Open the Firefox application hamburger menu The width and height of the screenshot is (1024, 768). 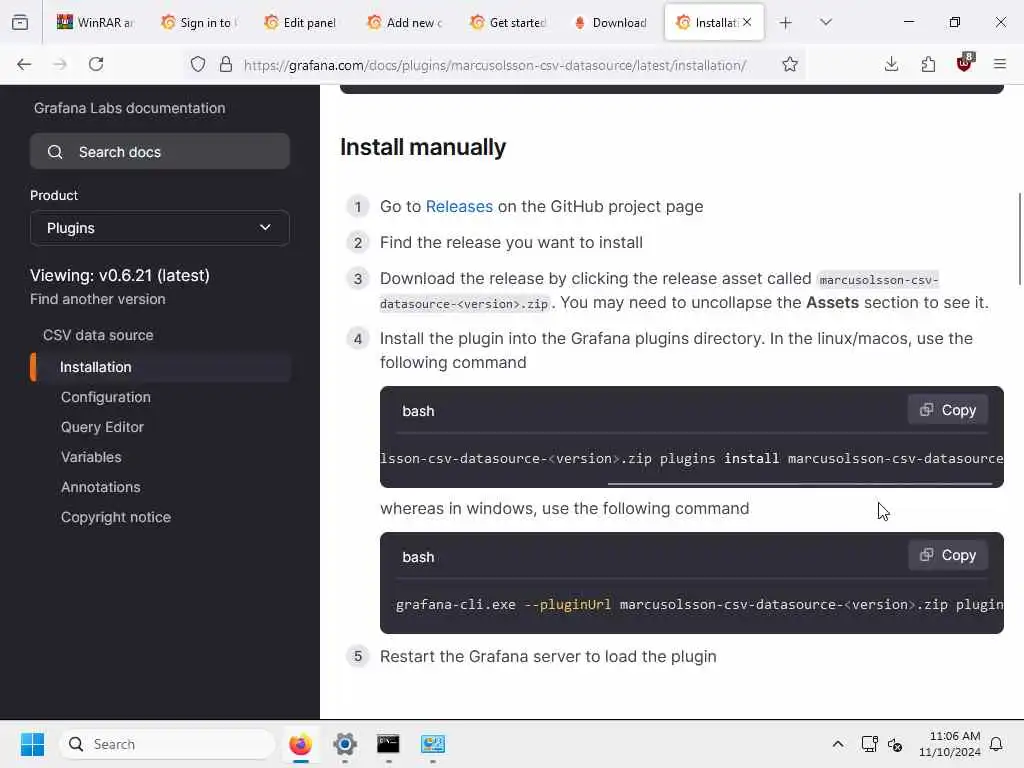[1000, 64]
